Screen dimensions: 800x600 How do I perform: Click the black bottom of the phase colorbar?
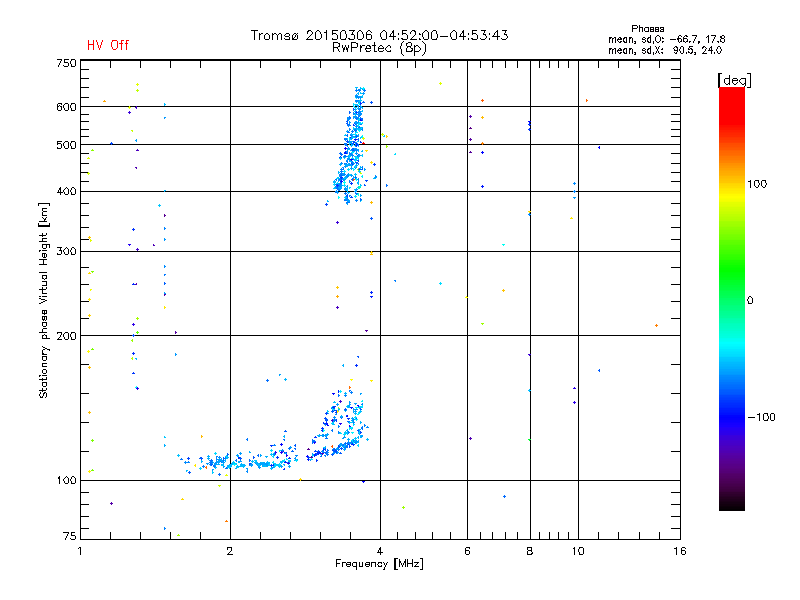tap(732, 503)
